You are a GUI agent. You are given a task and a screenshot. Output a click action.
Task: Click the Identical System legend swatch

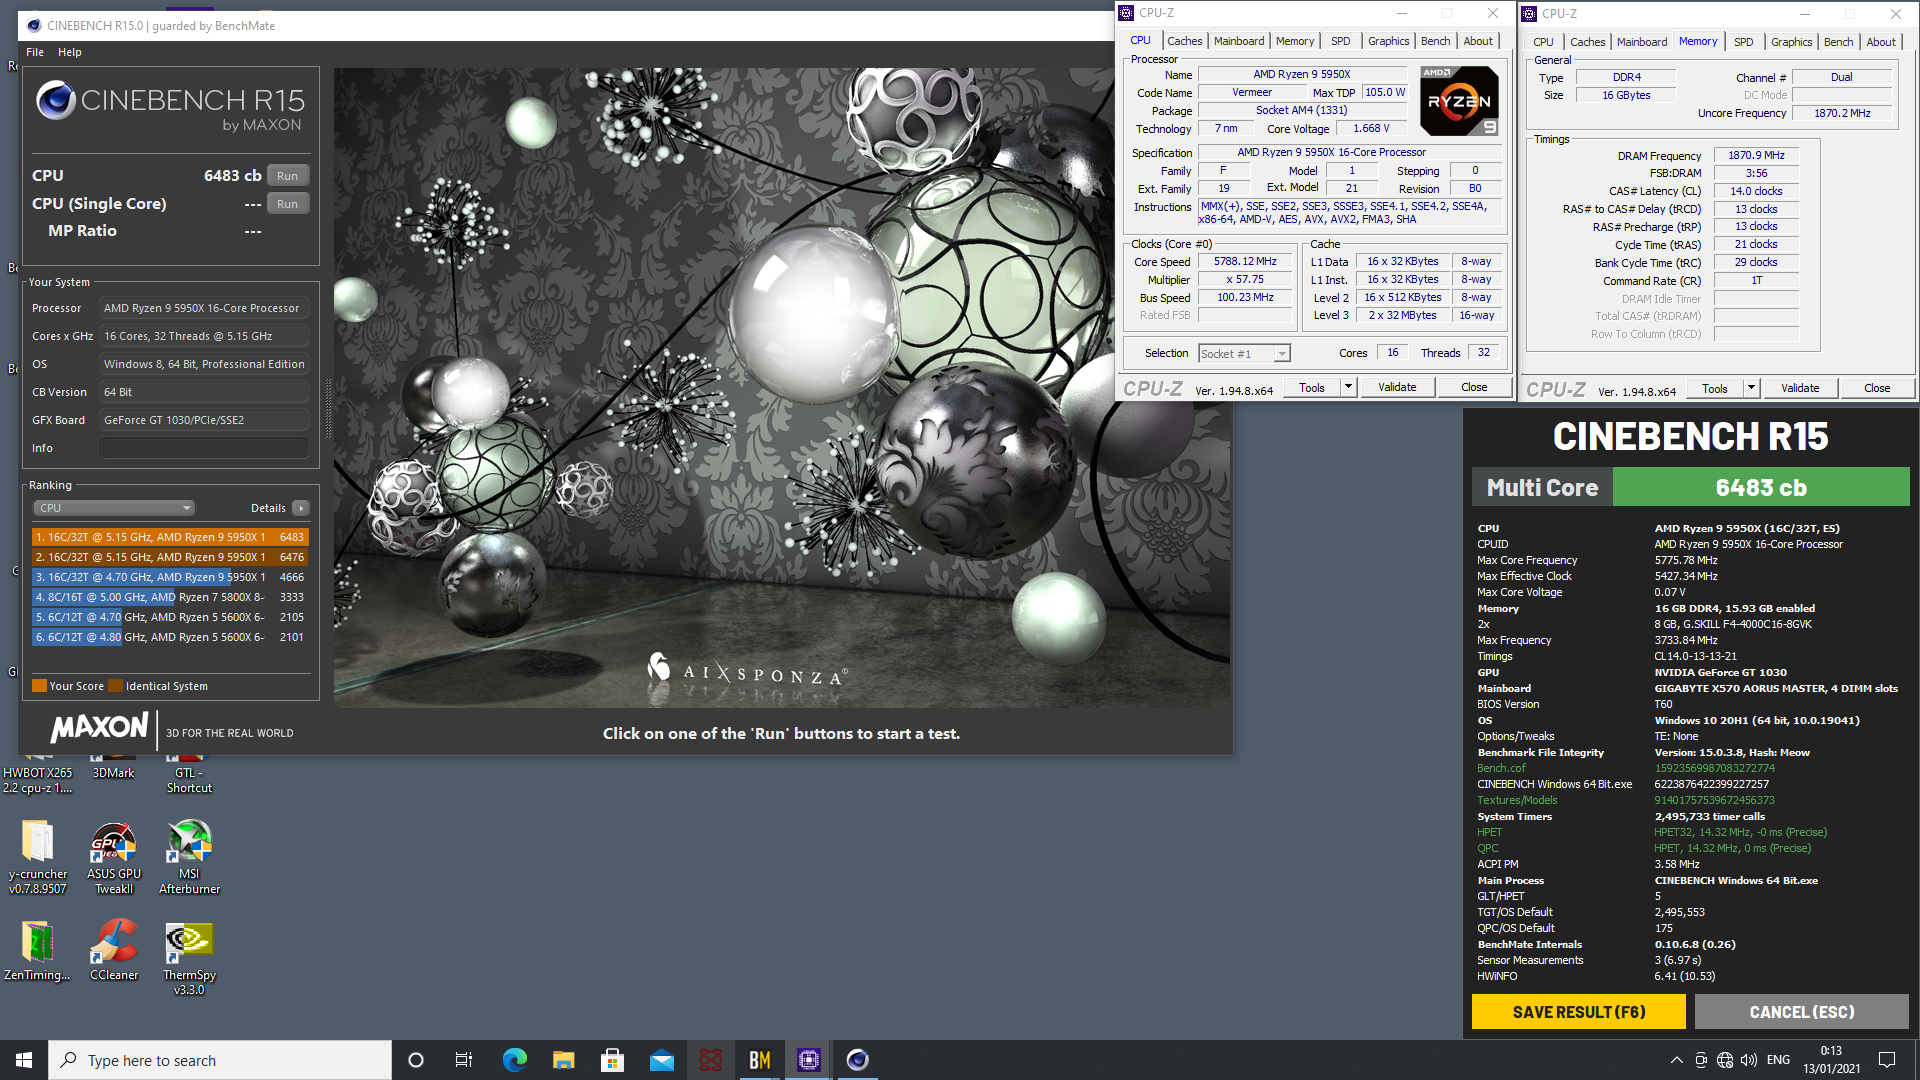(116, 686)
